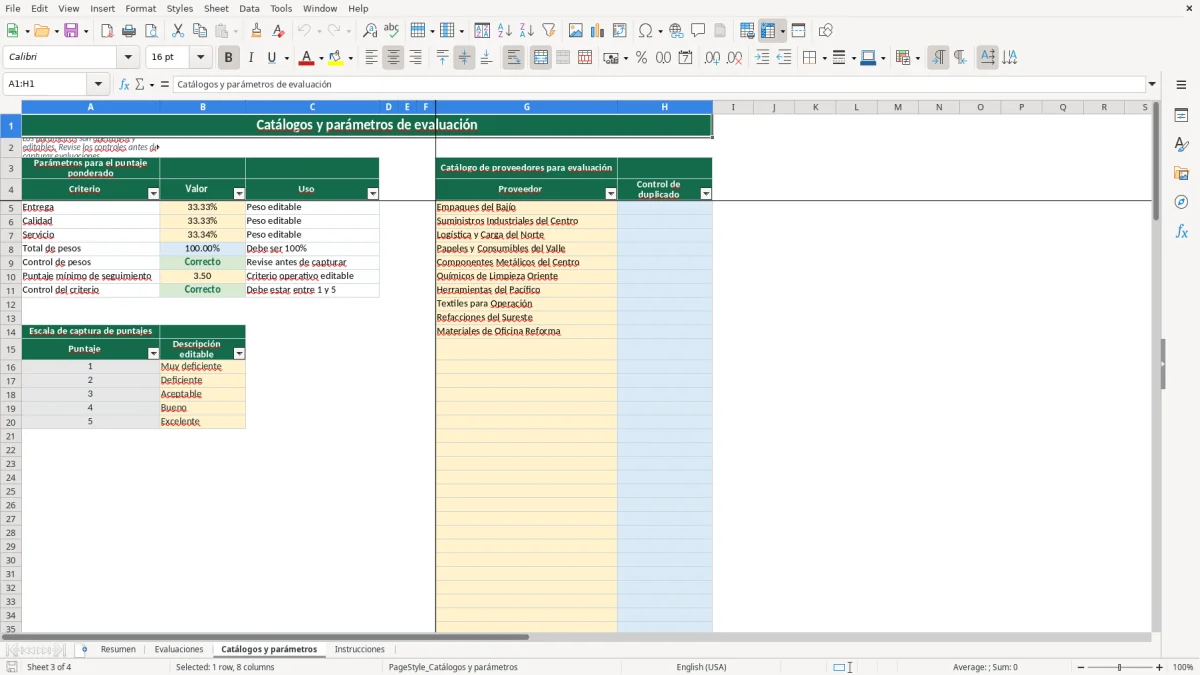Screen dimensions: 1200x675
Task: Open the Control de duplicado filter dropdown
Action: (706, 193)
